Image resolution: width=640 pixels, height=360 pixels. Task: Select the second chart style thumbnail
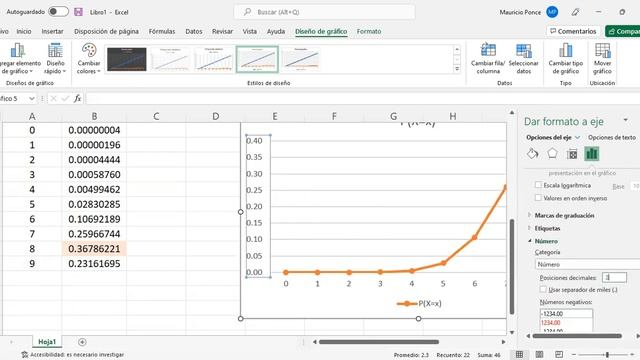pyautogui.click(x=170, y=59)
